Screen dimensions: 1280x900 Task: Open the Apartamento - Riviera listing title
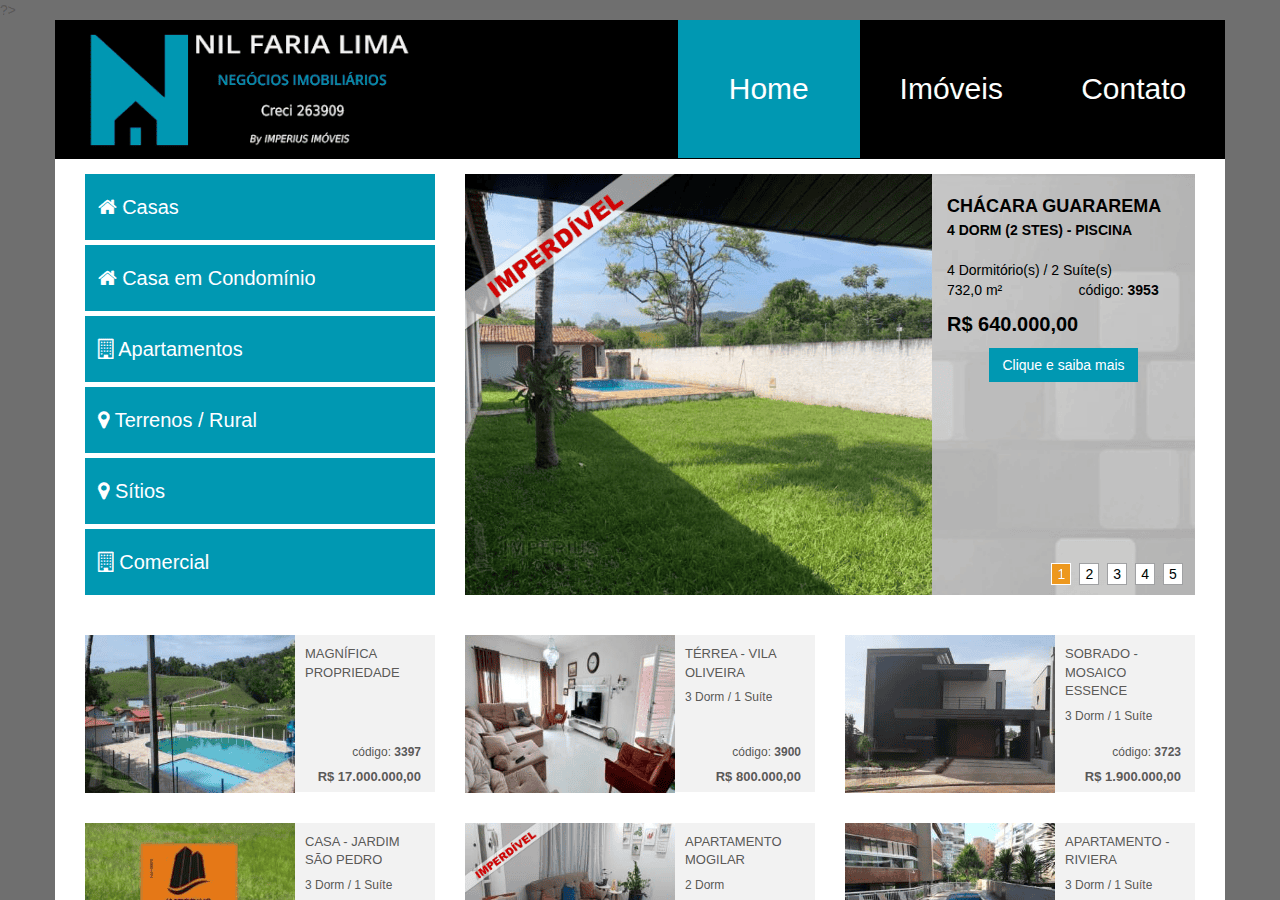[1117, 850]
